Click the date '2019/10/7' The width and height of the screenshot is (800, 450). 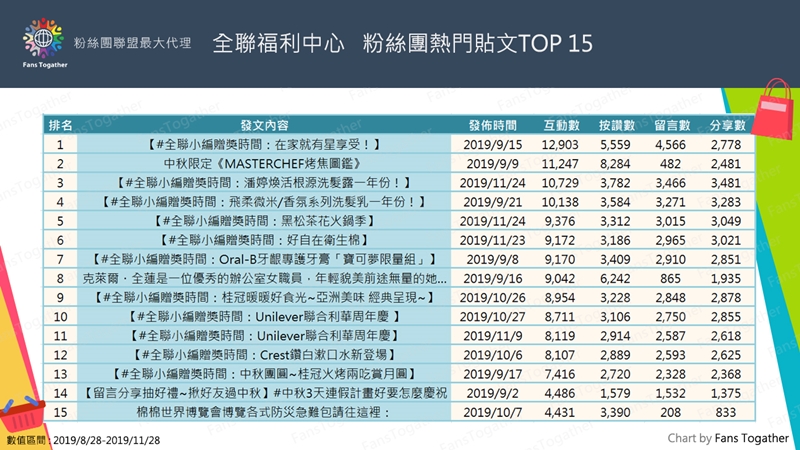492,412
